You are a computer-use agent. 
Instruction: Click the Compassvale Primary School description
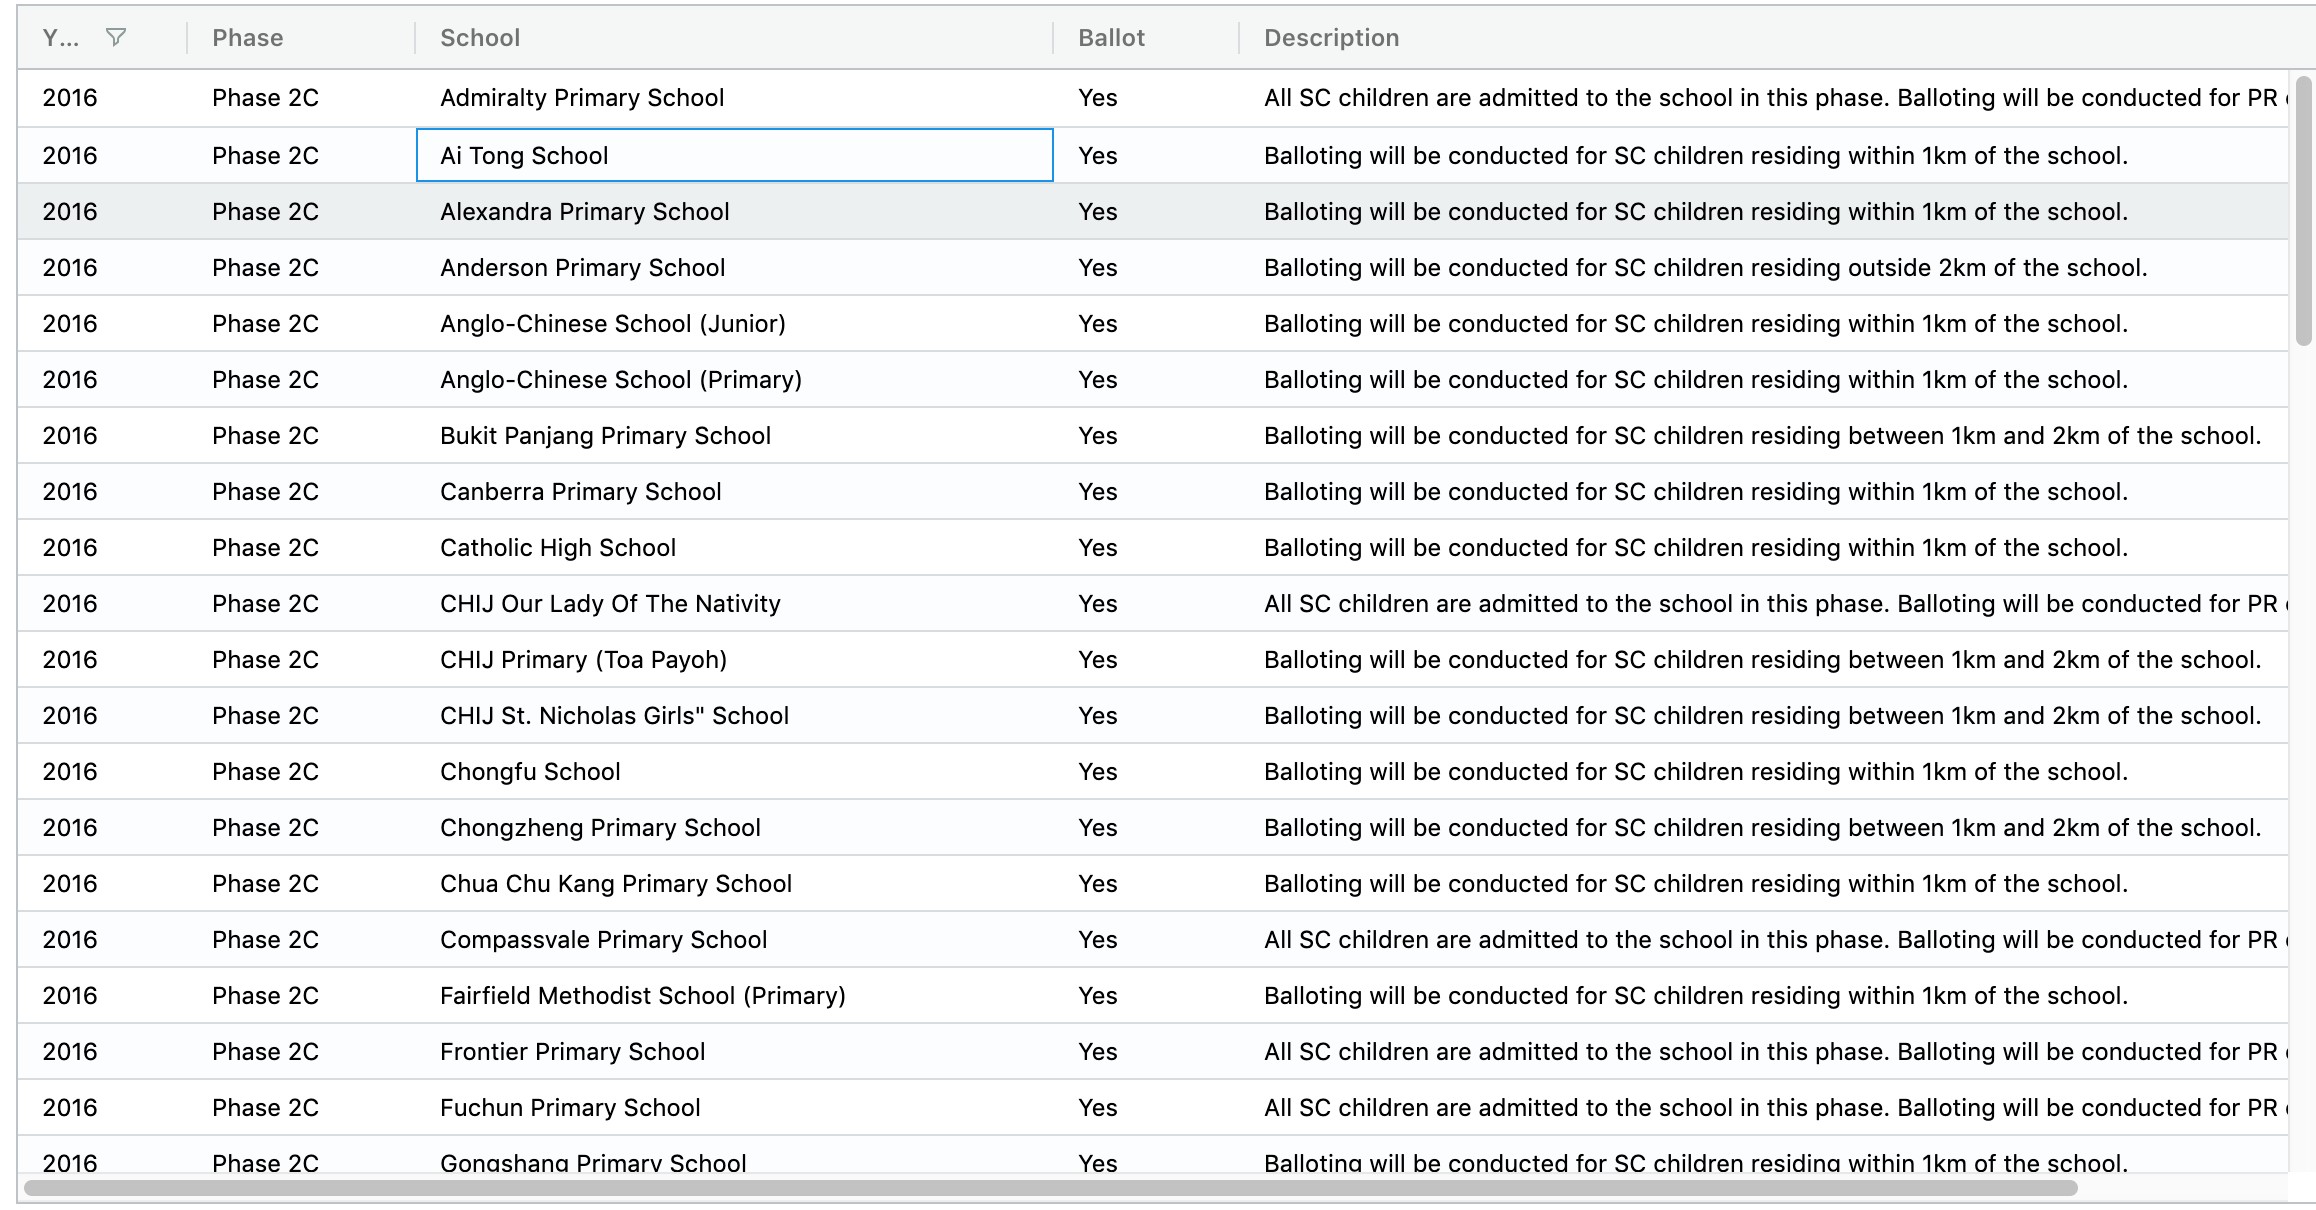(x=1770, y=940)
